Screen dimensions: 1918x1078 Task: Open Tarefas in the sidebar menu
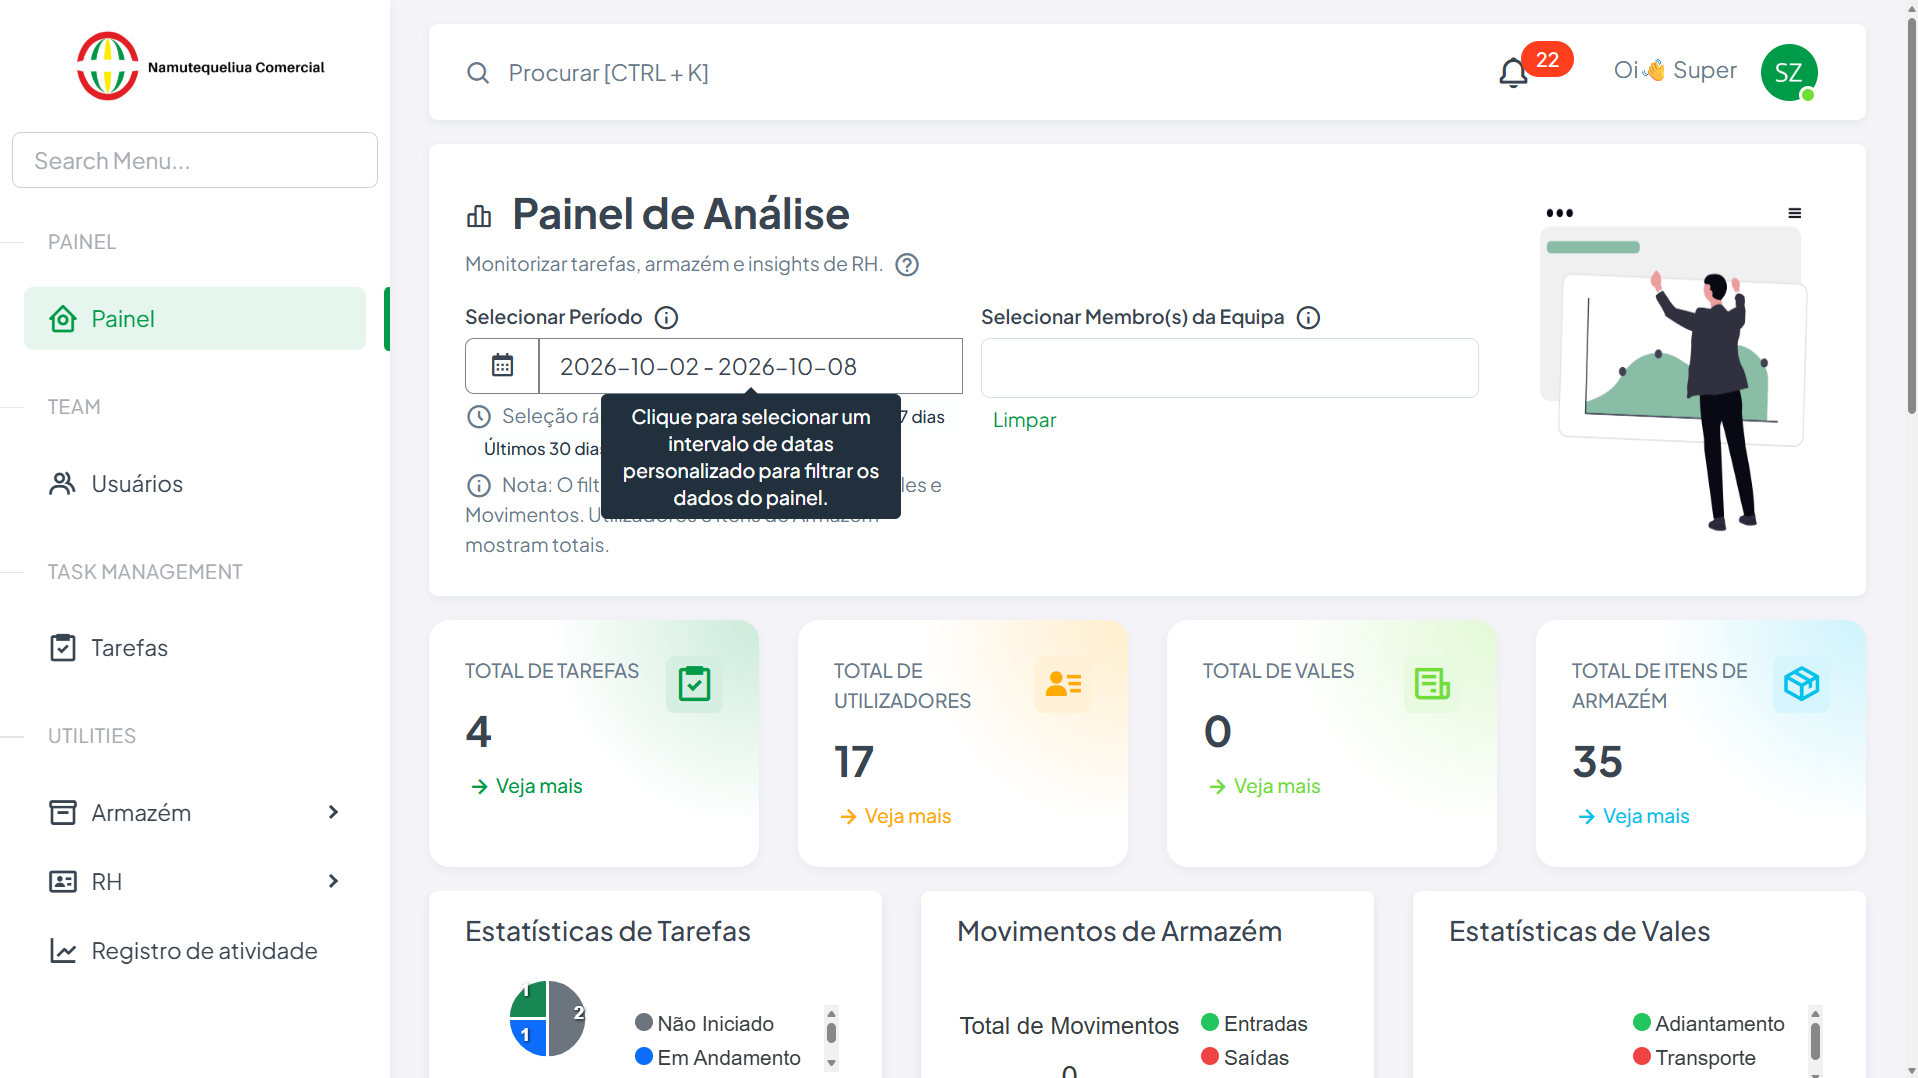195,648
